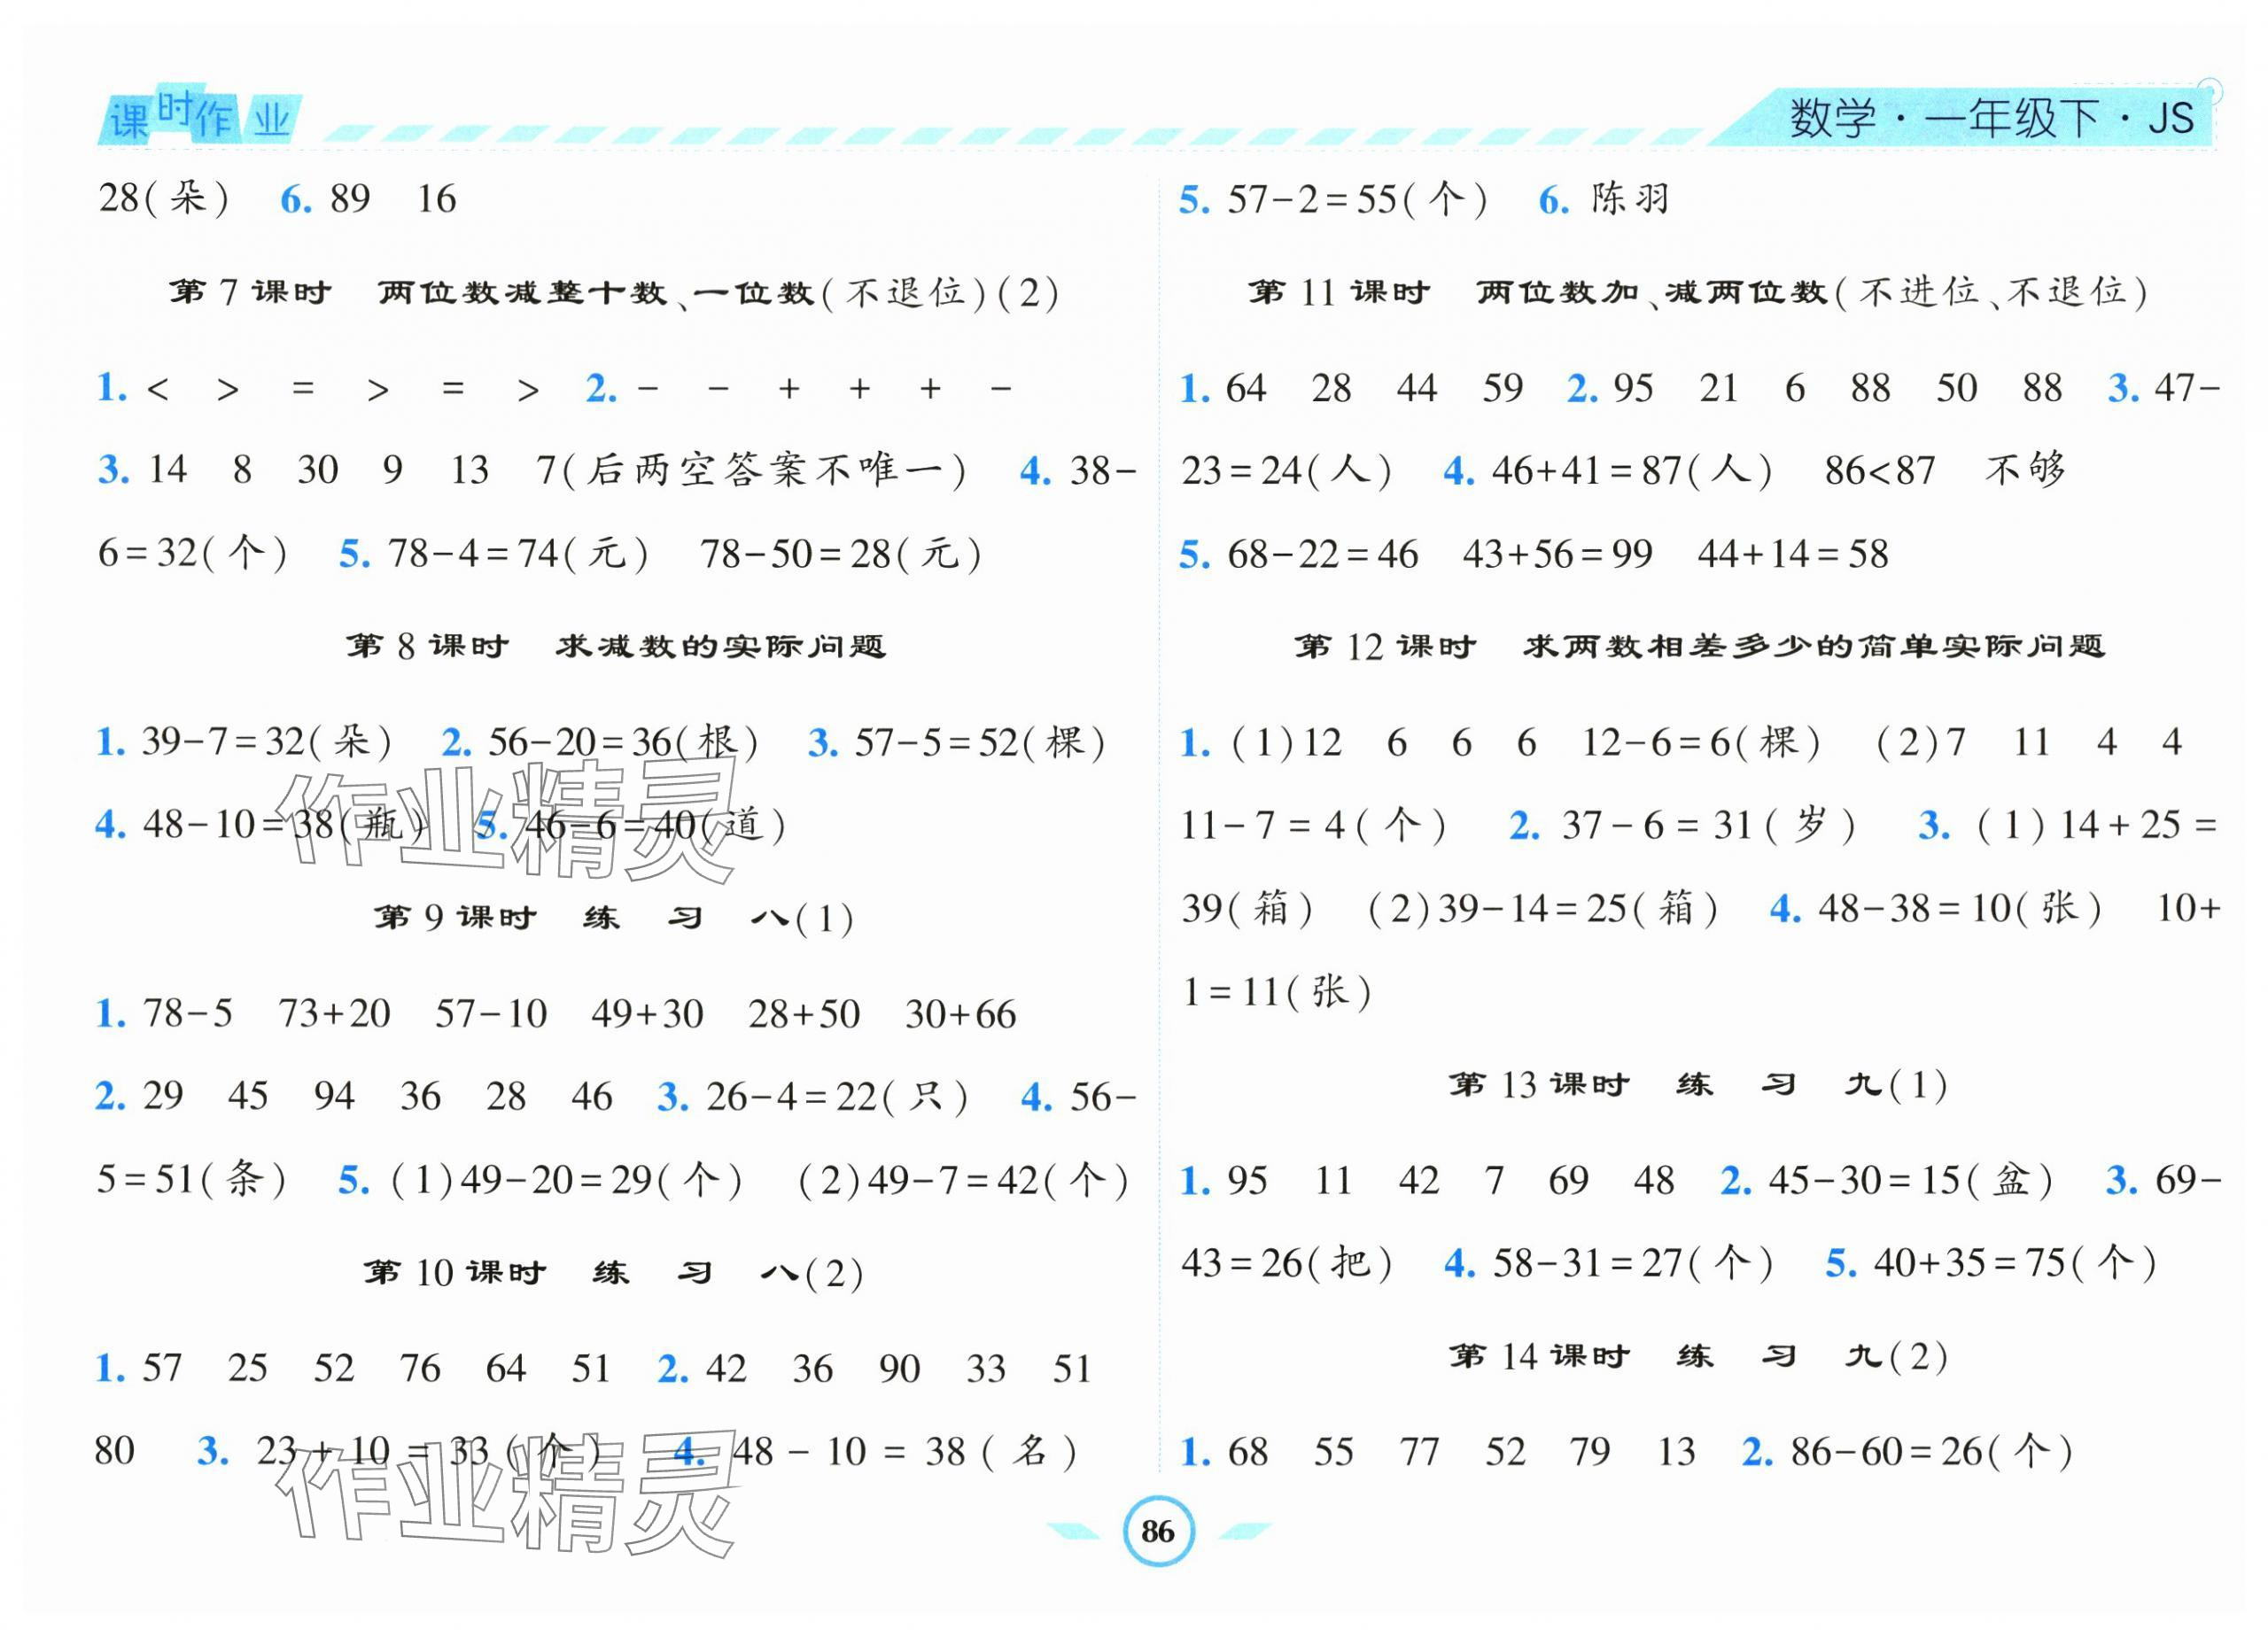
Task: Select the 第9课时 练习八(1) heading
Action: (x=614, y=918)
